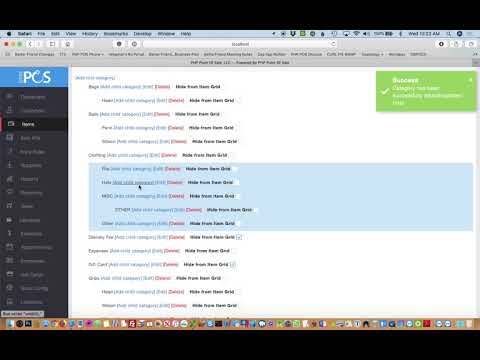Click Delete for the Bags category
Image resolution: width=480 pixels, height=360 pixels.
coord(162,87)
